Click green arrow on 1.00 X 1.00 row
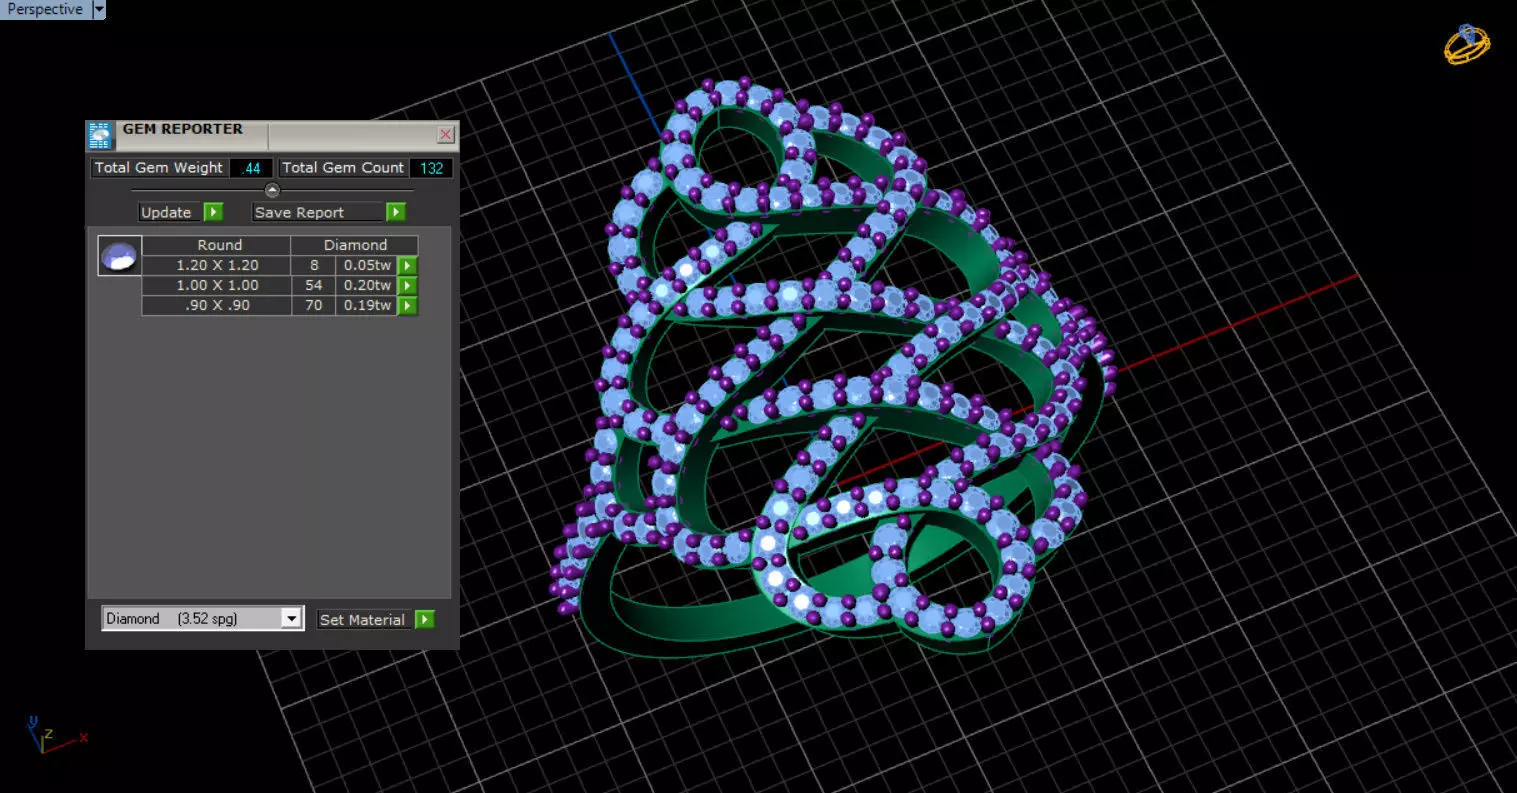Image resolution: width=1517 pixels, height=793 pixels. click(x=407, y=285)
